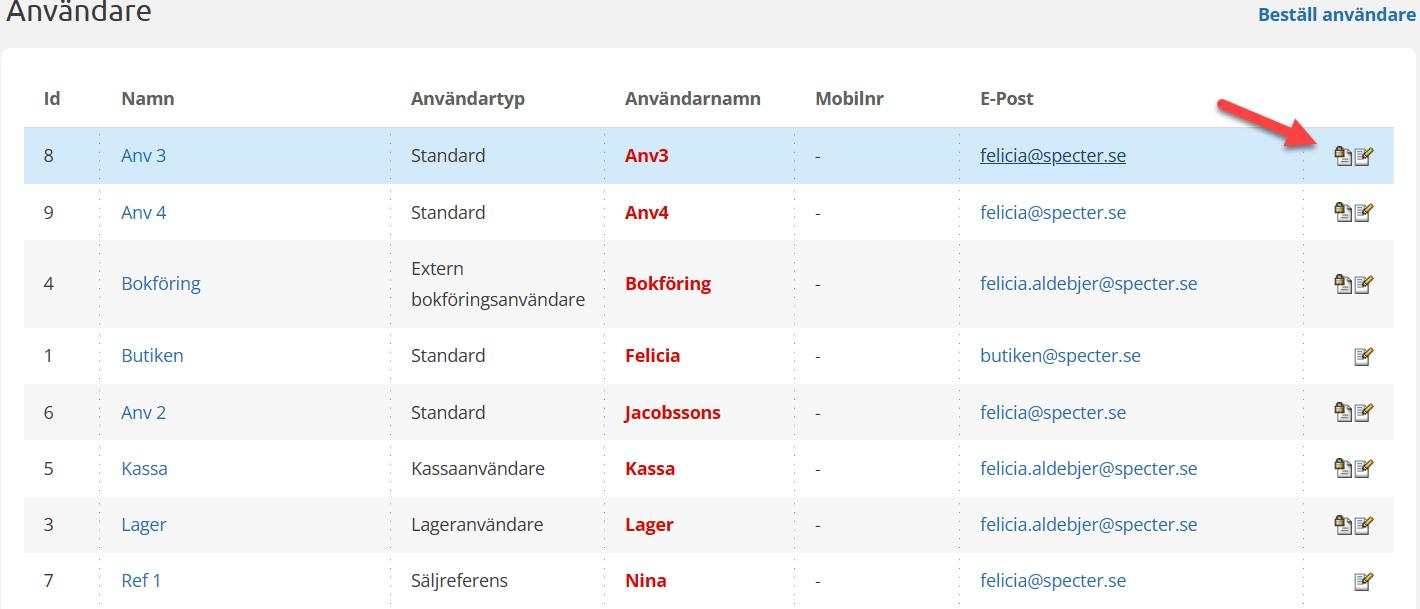Open the lock permissions icon for Anv 4
Screen dimensions: 1420x609
pyautogui.click(x=1343, y=212)
